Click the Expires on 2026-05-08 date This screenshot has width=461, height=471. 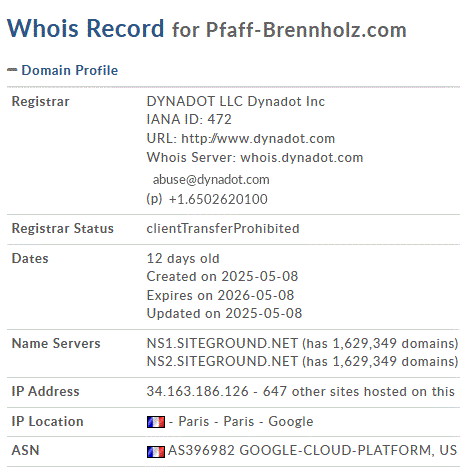pos(220,295)
